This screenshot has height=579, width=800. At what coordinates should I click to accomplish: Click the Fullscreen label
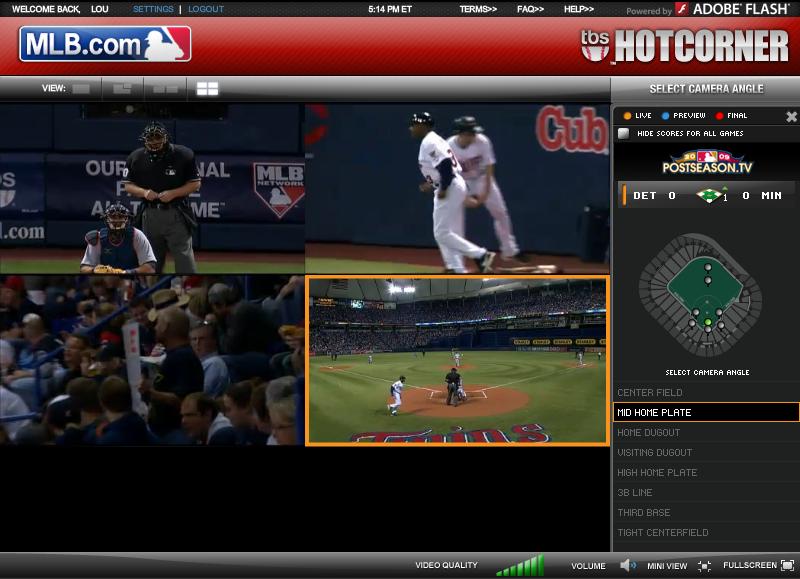(749, 565)
